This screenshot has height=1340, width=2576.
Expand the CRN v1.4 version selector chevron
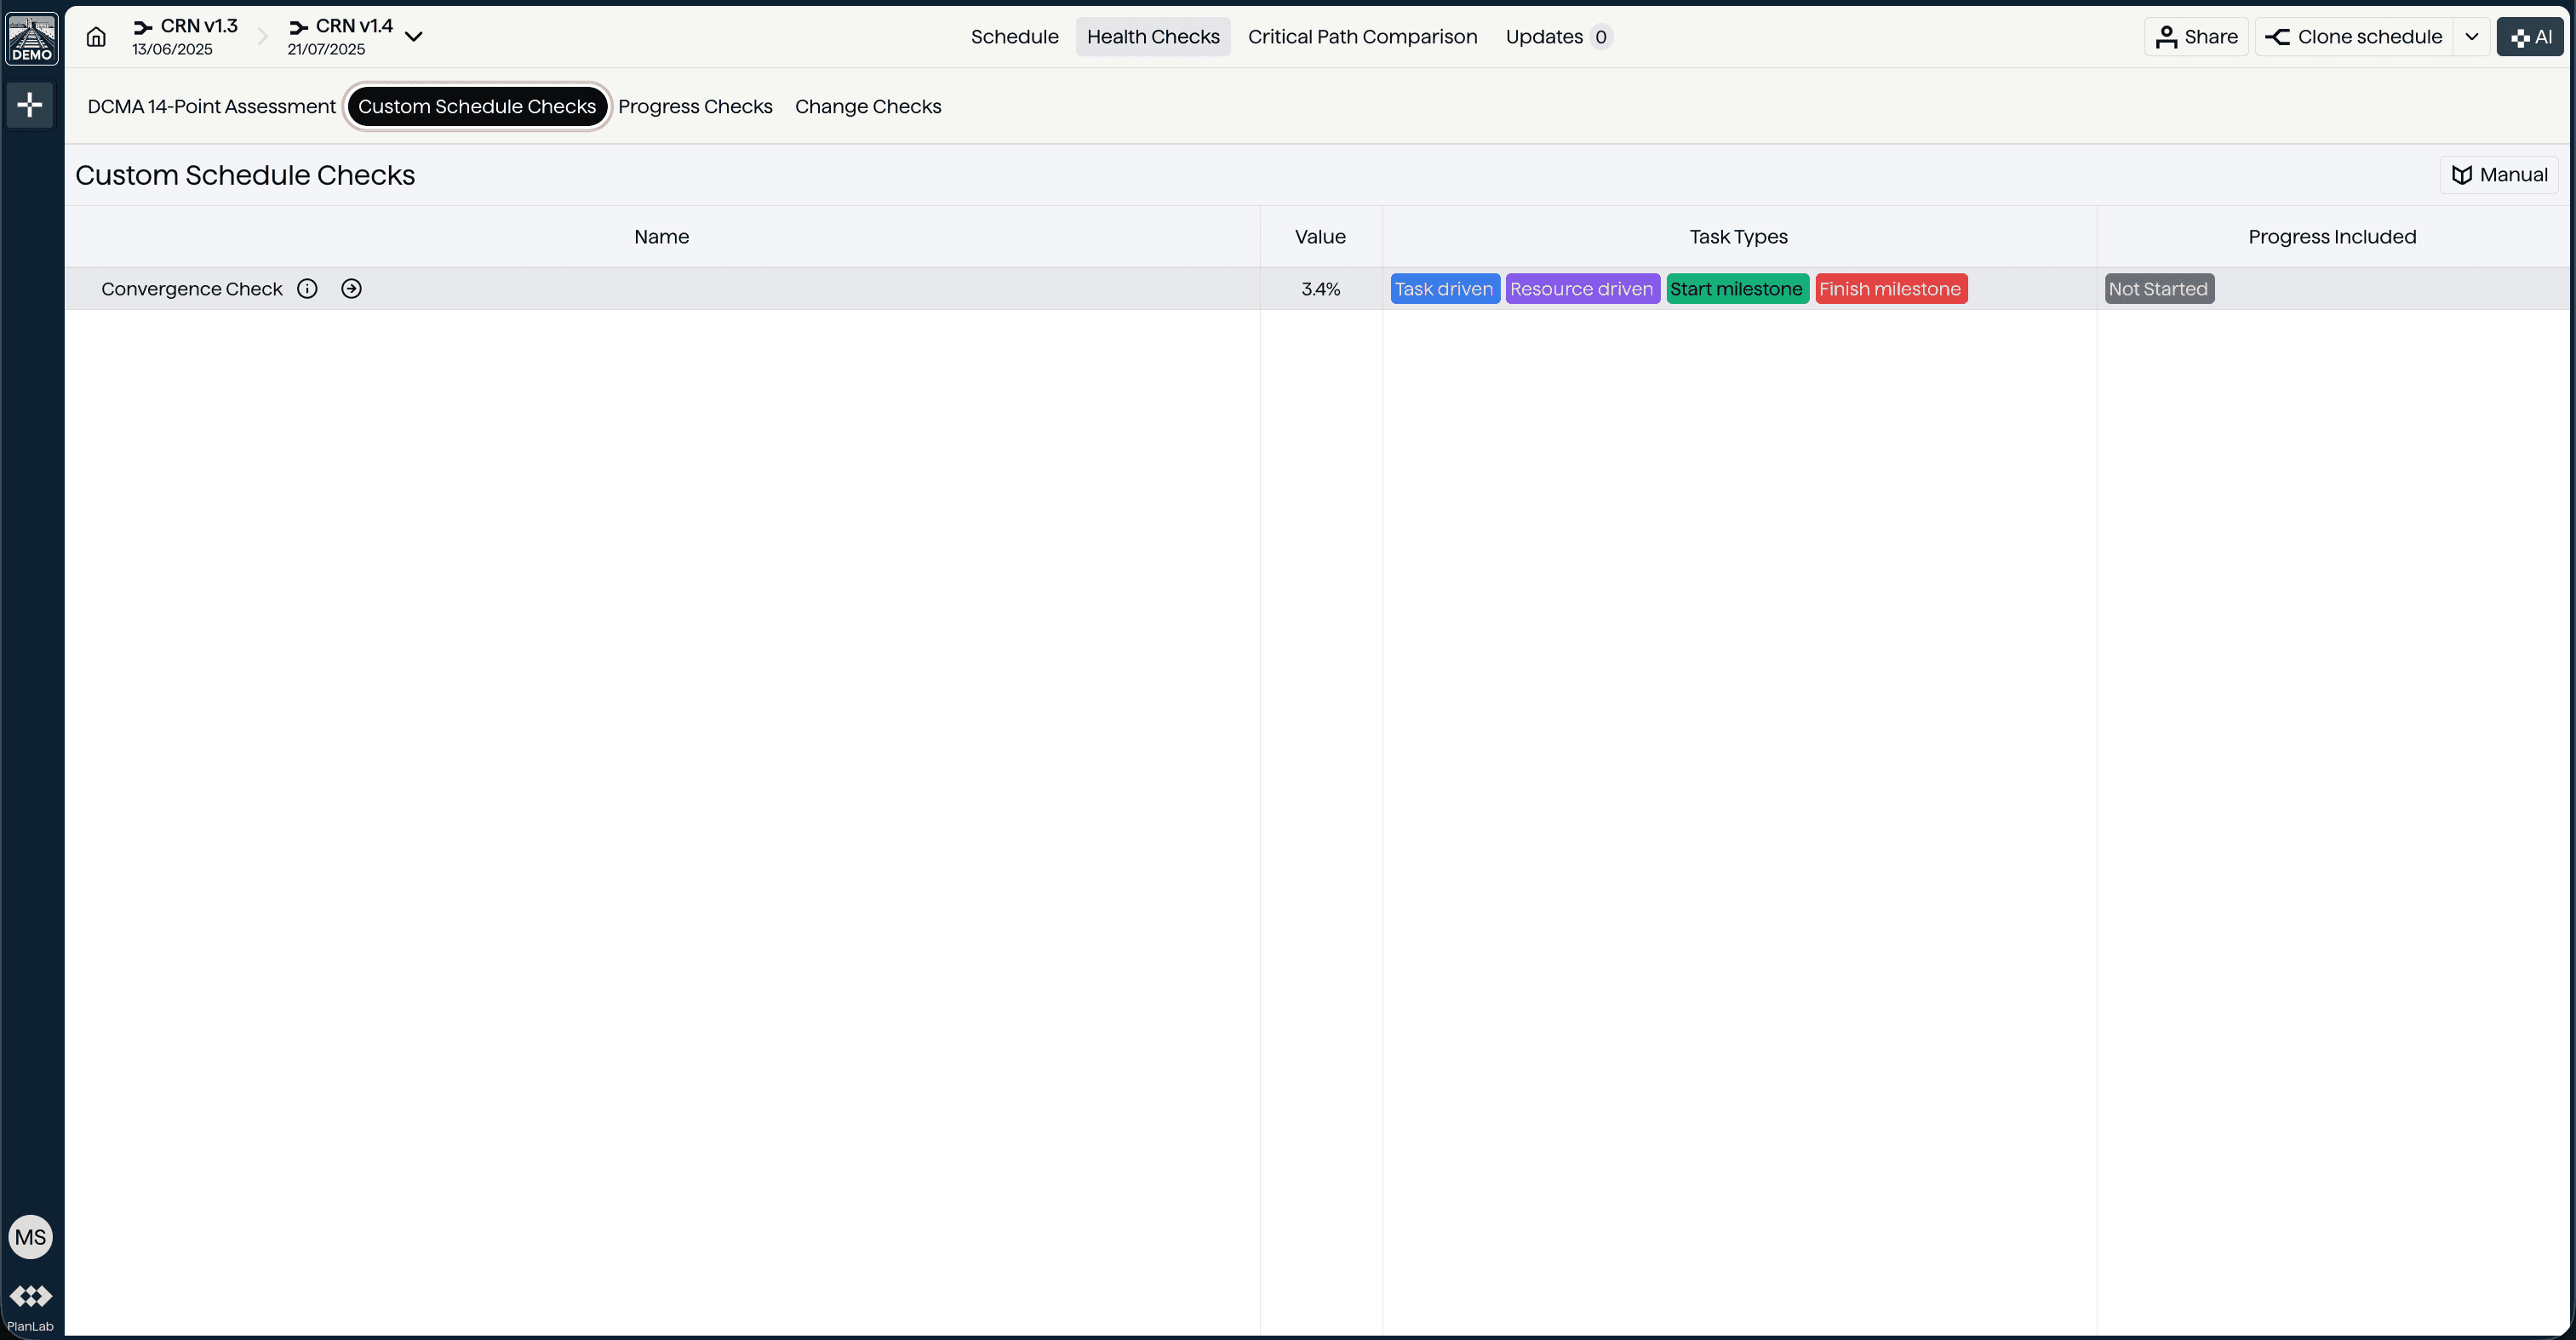[414, 36]
